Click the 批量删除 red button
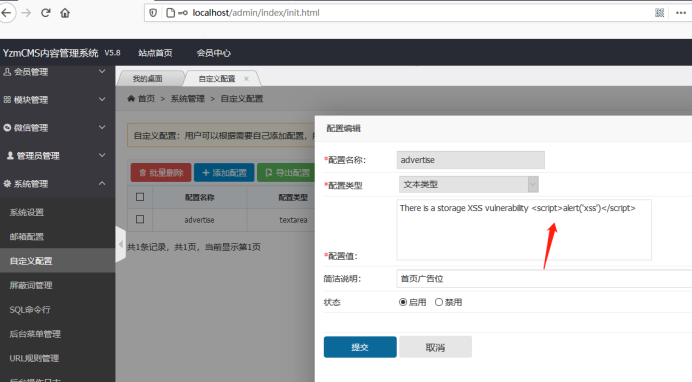Image resolution: width=692 pixels, height=382 pixels. [x=161, y=172]
